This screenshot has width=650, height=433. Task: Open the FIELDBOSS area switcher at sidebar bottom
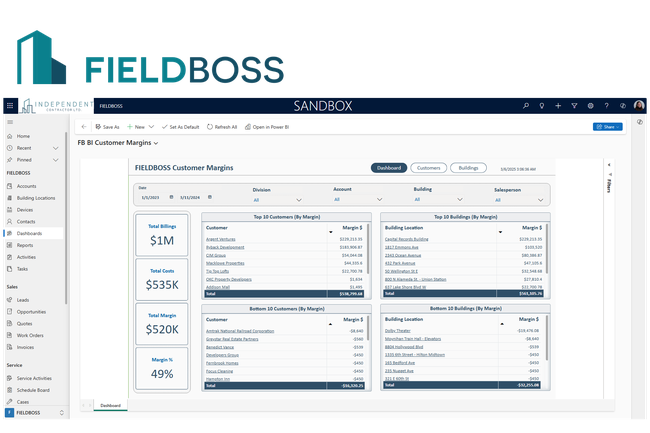tap(35, 413)
